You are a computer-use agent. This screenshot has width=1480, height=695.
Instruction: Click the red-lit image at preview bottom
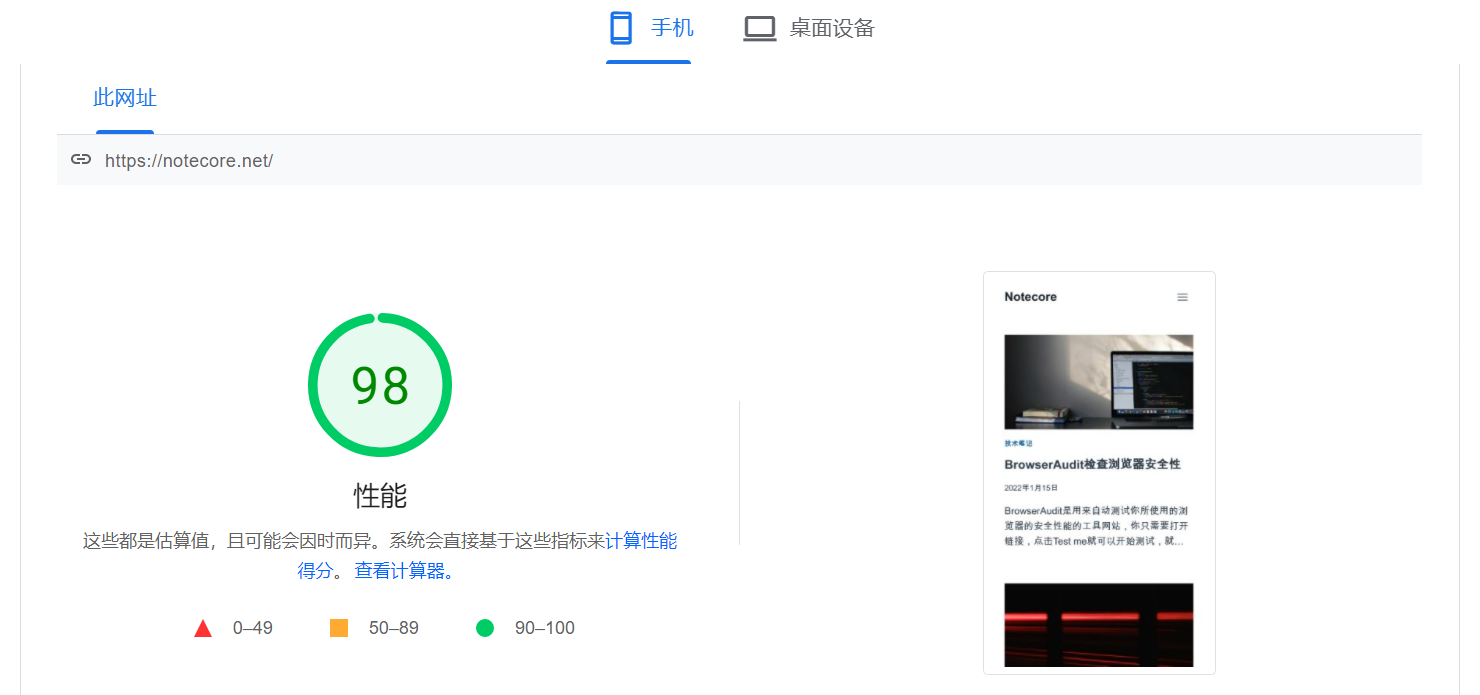(x=1098, y=624)
